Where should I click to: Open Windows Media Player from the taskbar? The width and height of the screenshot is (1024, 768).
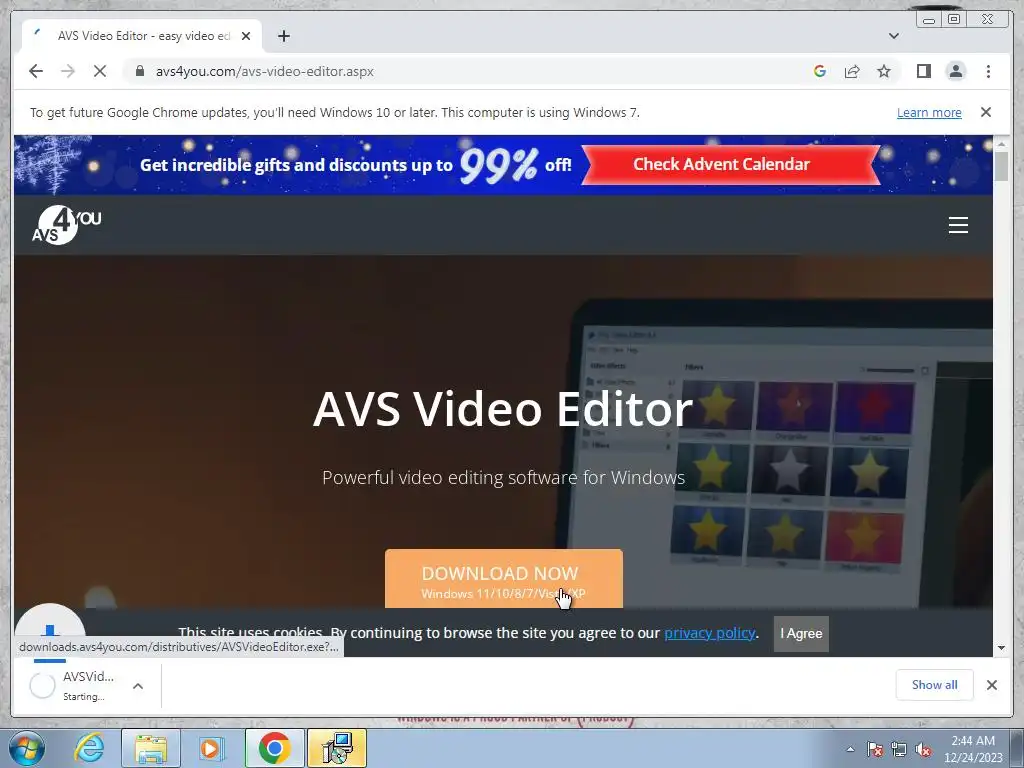click(212, 748)
